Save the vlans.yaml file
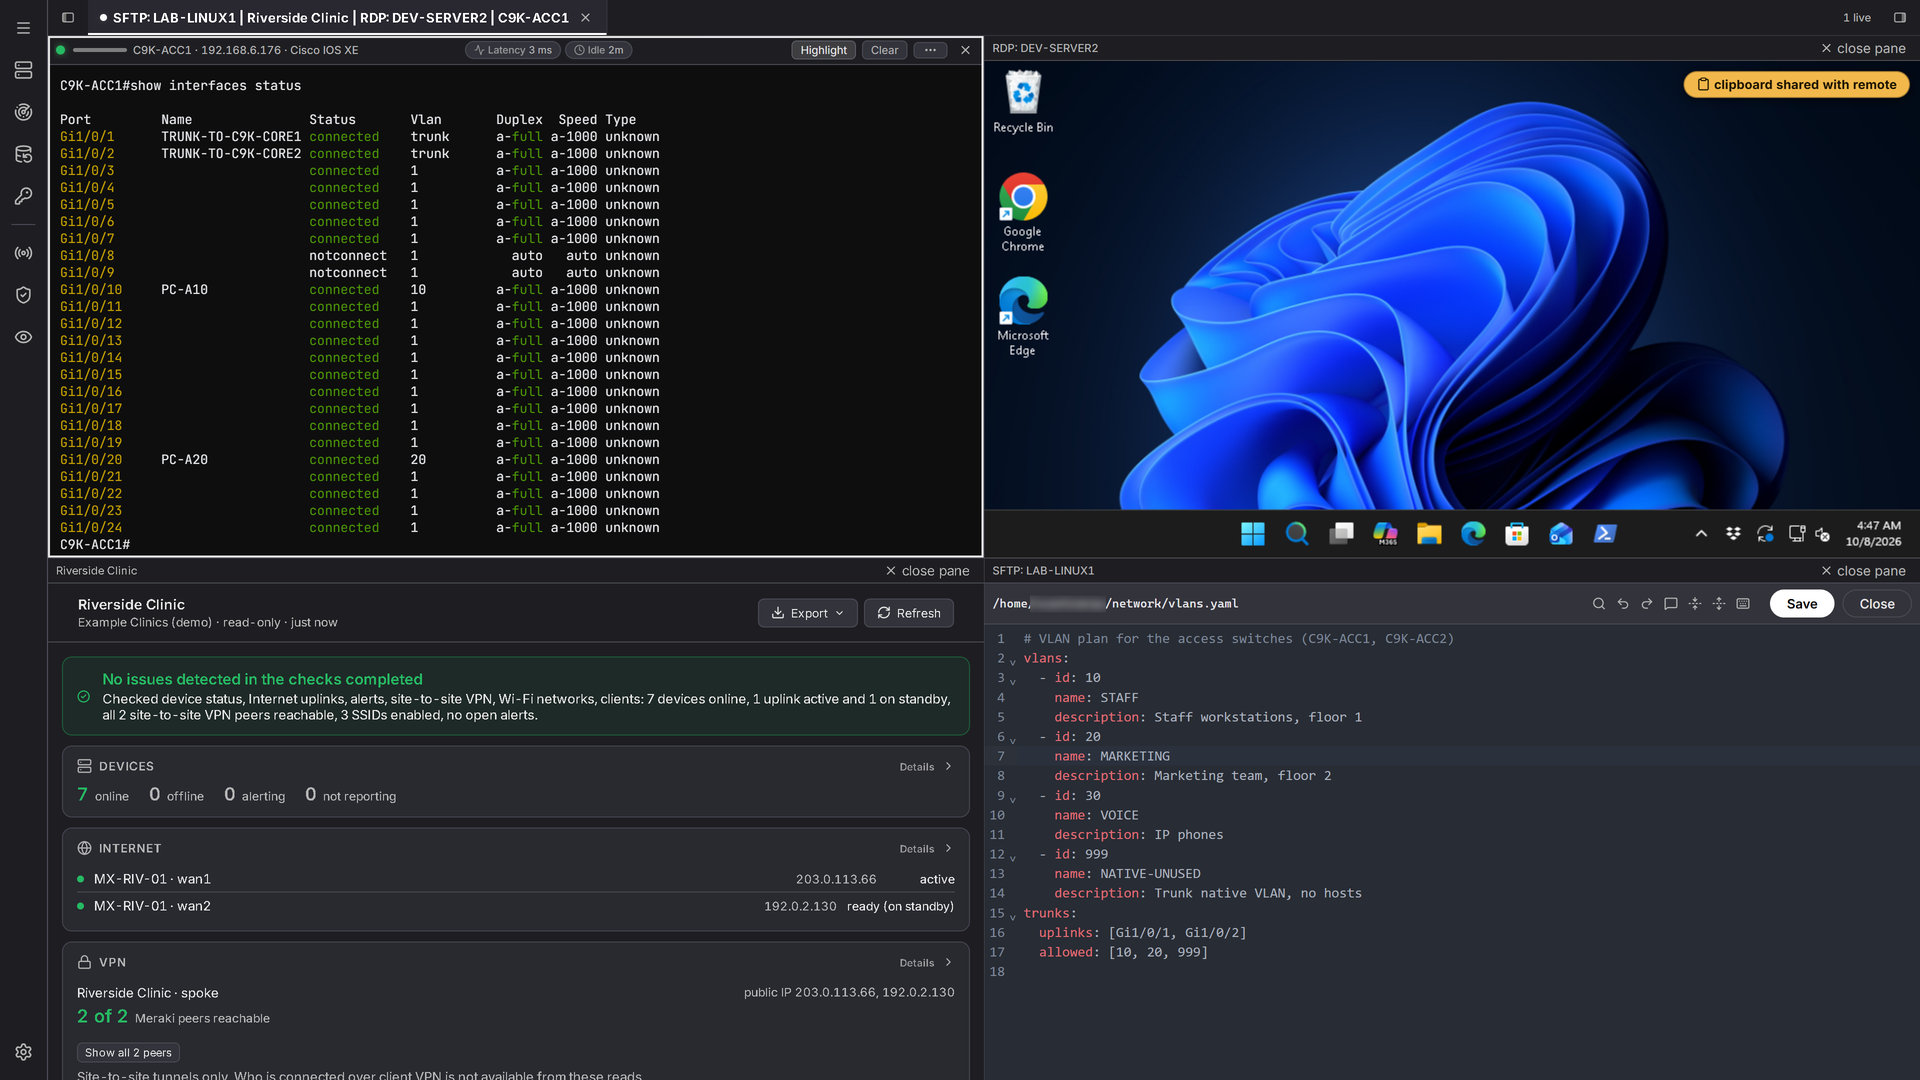The width and height of the screenshot is (1920, 1080). [x=1802, y=604]
